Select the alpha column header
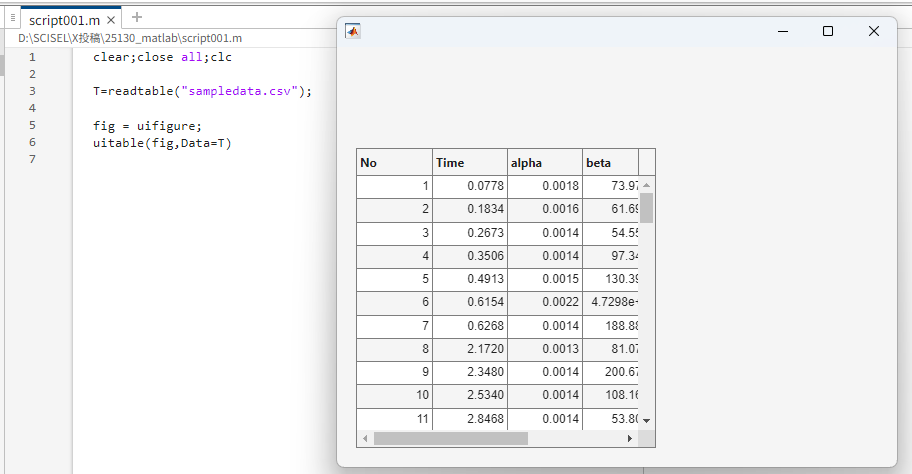Viewport: 912px width, 474px height. click(x=544, y=163)
